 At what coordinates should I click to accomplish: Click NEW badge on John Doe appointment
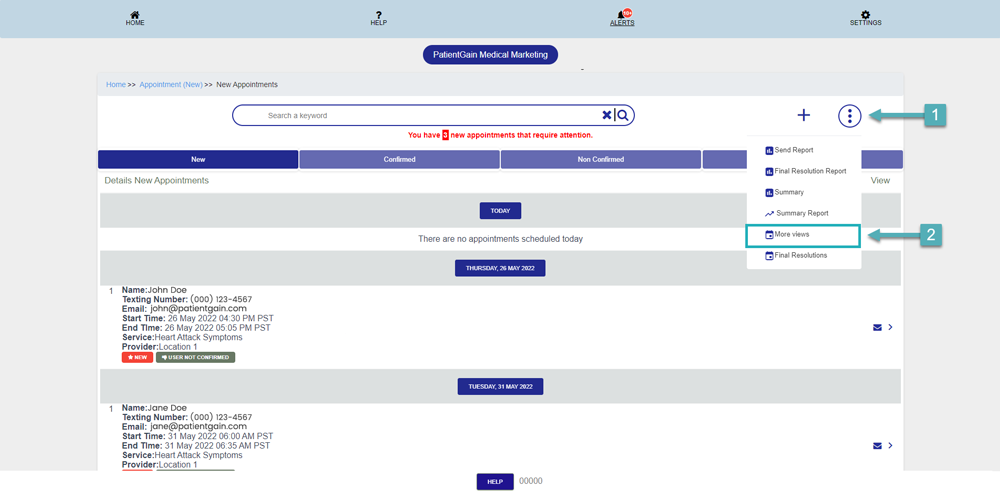click(x=137, y=357)
